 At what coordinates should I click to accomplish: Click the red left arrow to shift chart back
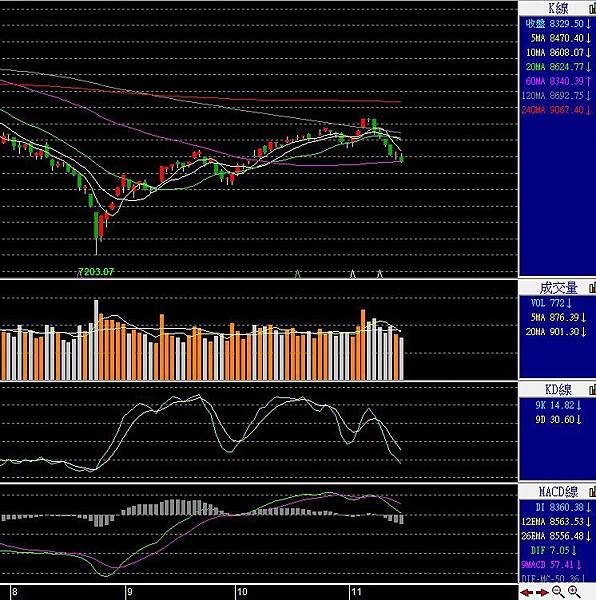pyautogui.click(x=526, y=592)
